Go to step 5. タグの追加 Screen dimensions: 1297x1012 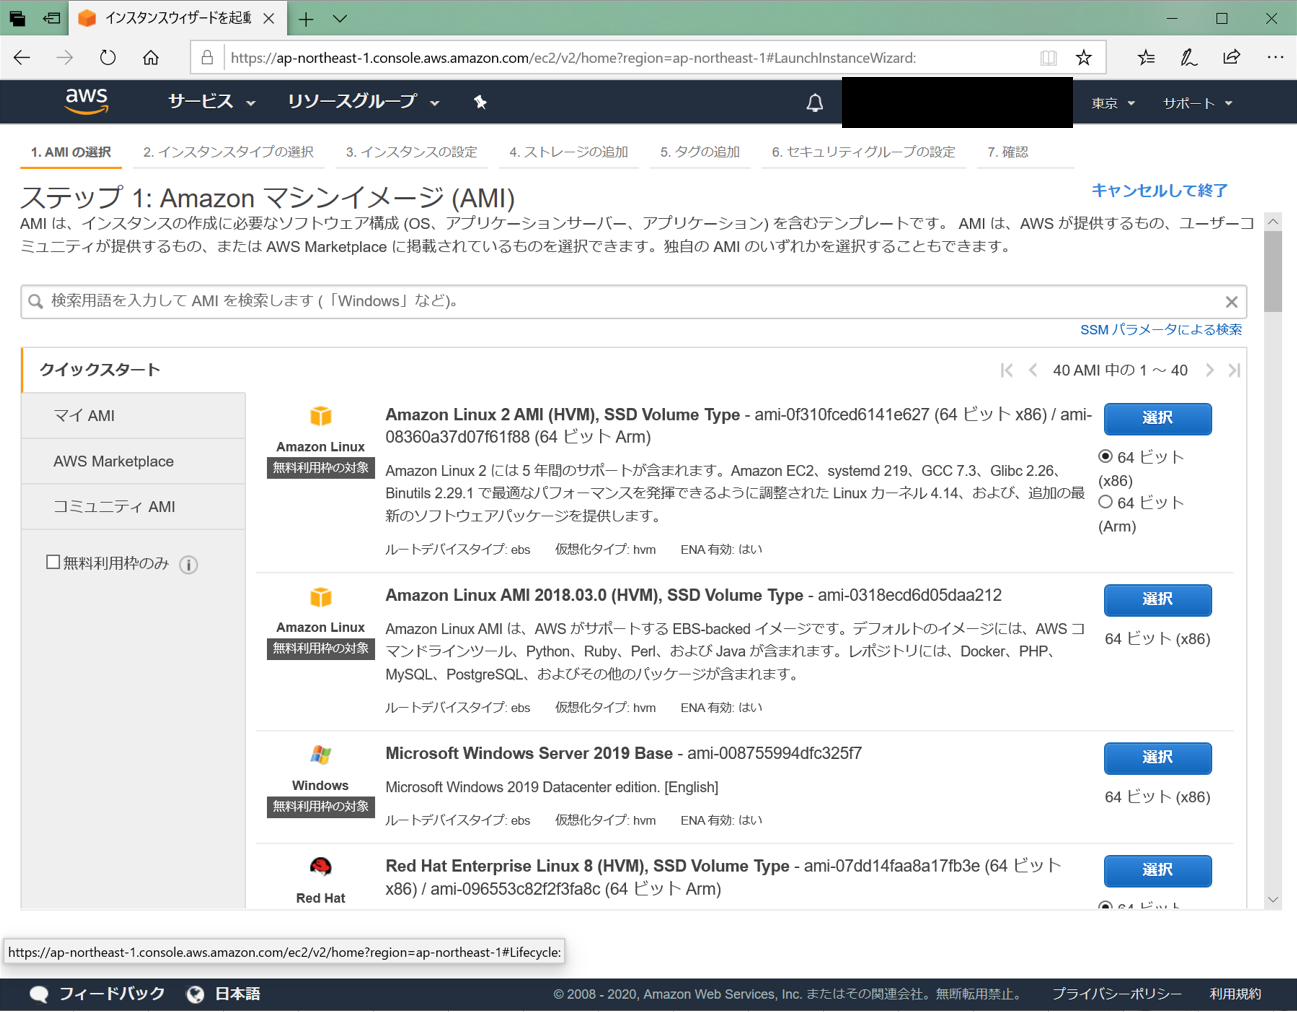click(x=700, y=152)
